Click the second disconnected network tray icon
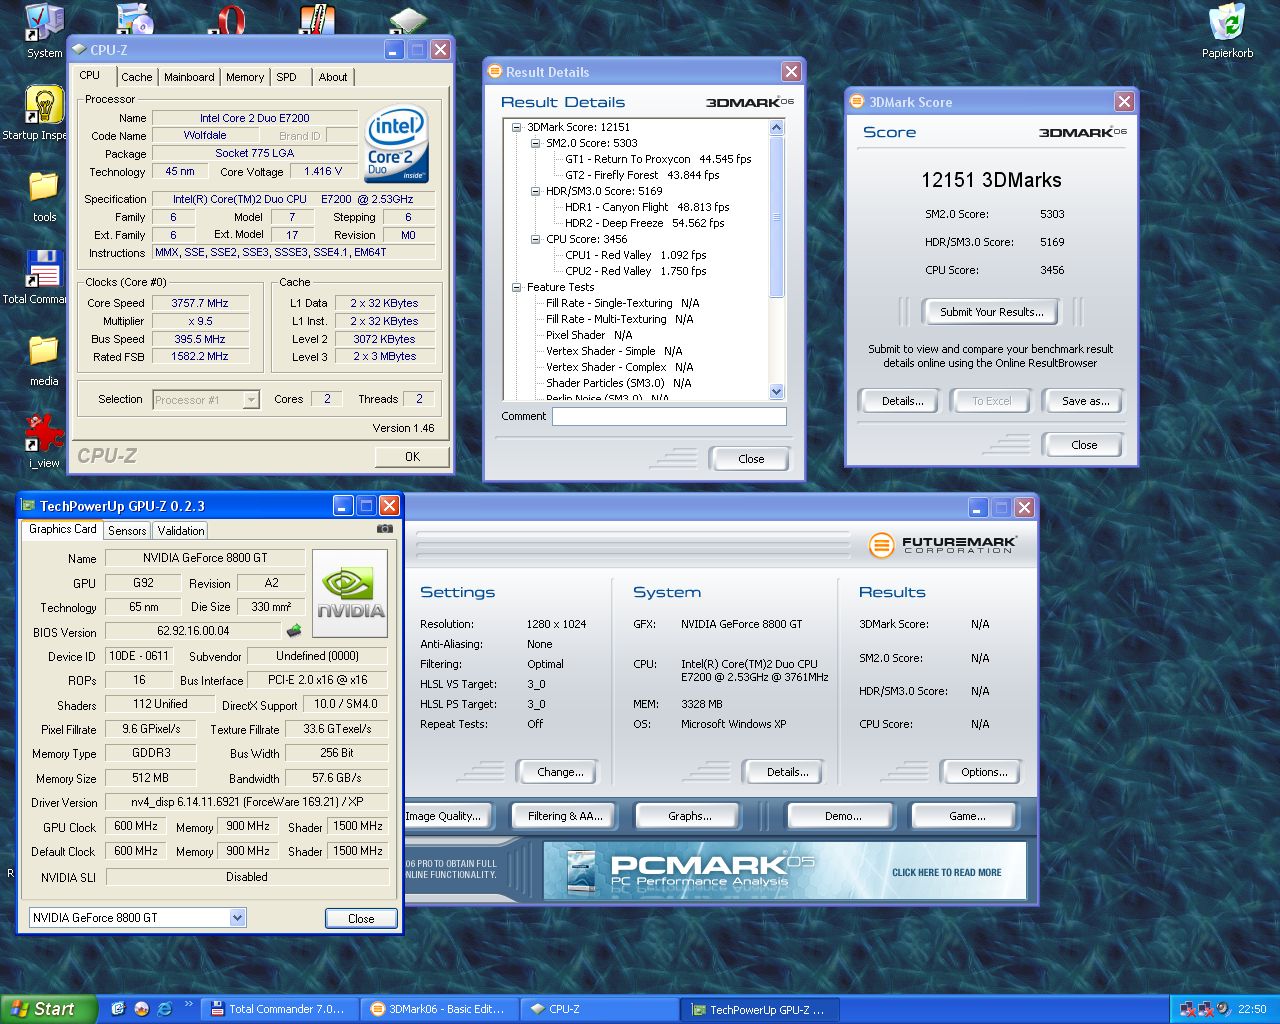 (1205, 1009)
